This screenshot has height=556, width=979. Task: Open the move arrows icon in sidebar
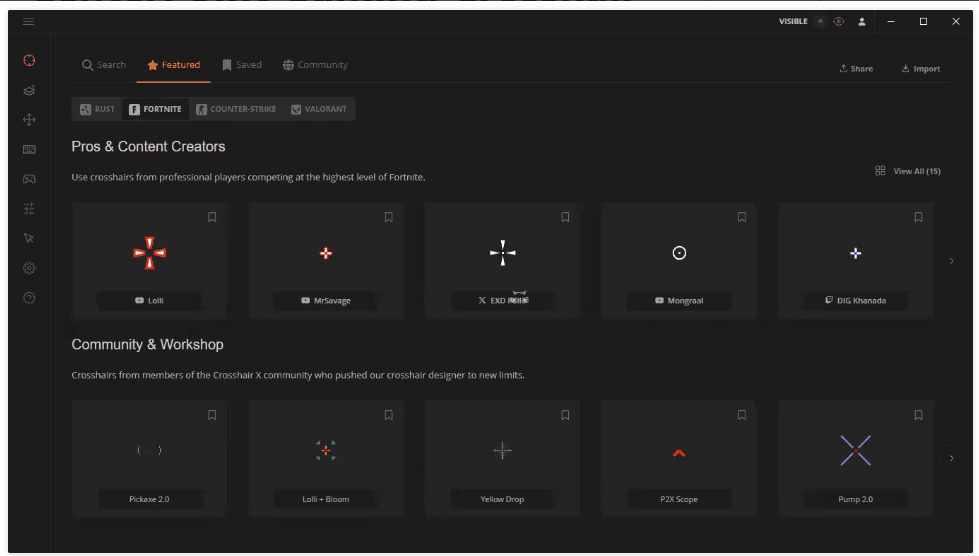pos(29,120)
